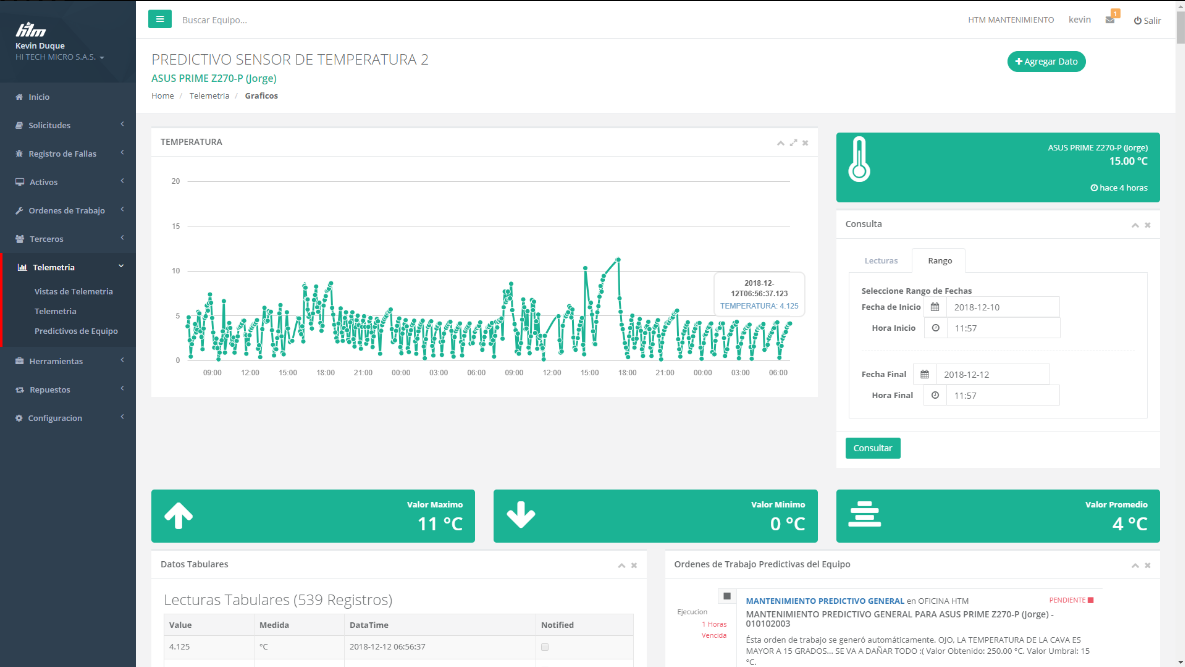Screen dimensions: 1185x667
Task: Expand the Registro de Fallas menu
Action: [x=68, y=153]
